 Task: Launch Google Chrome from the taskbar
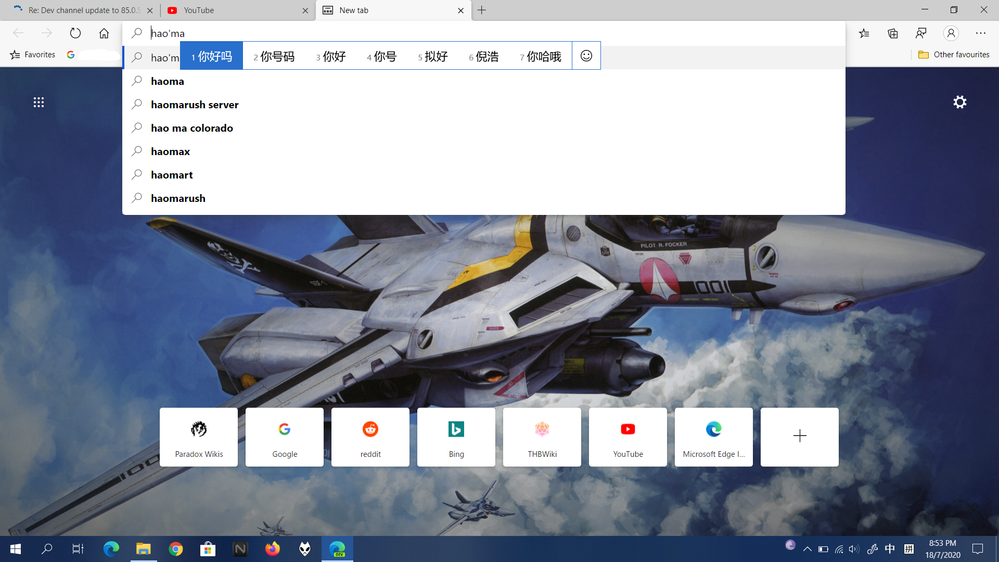[176, 549]
